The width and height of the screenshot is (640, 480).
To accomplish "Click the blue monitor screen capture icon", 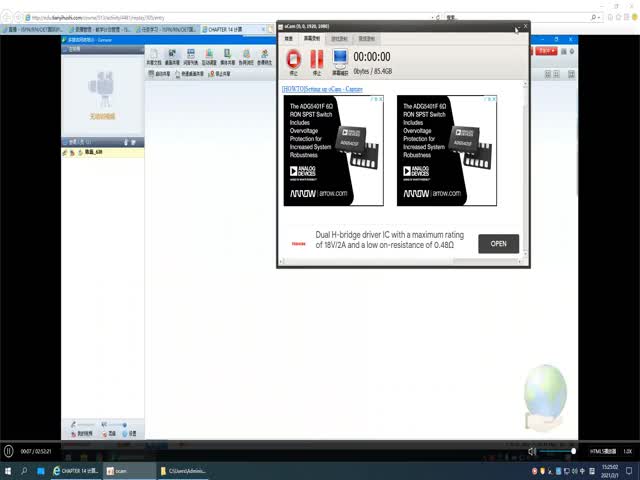I will pos(340,61).
